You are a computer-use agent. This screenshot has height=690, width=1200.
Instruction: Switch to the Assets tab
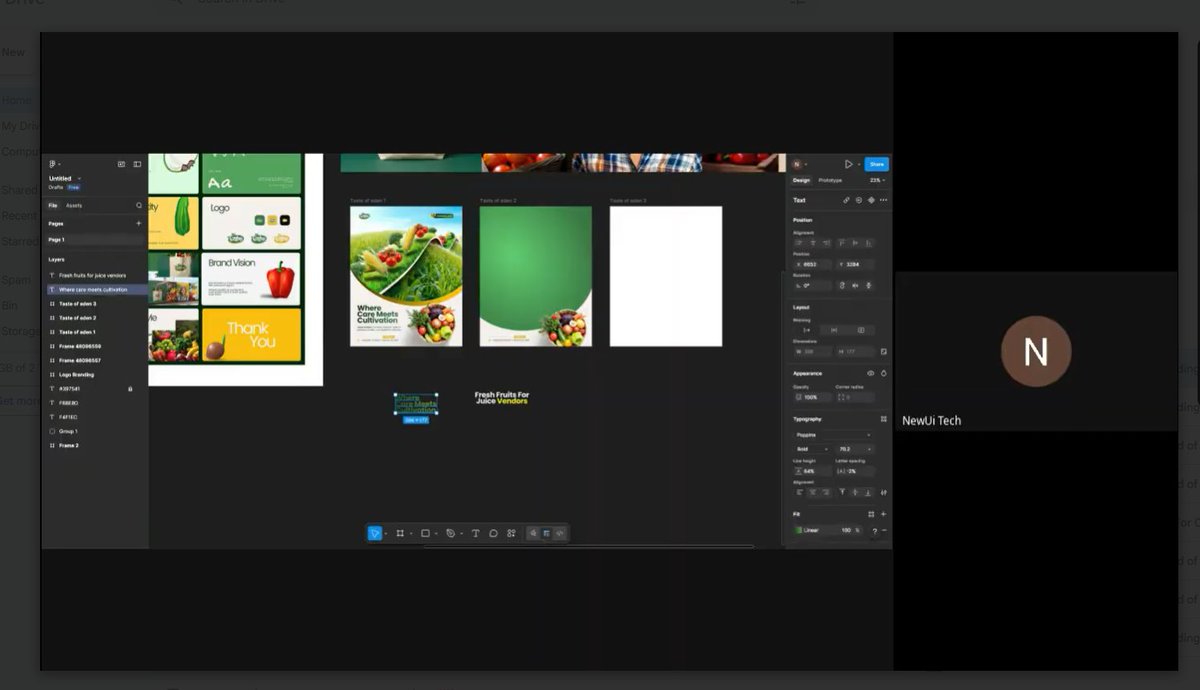coord(74,205)
